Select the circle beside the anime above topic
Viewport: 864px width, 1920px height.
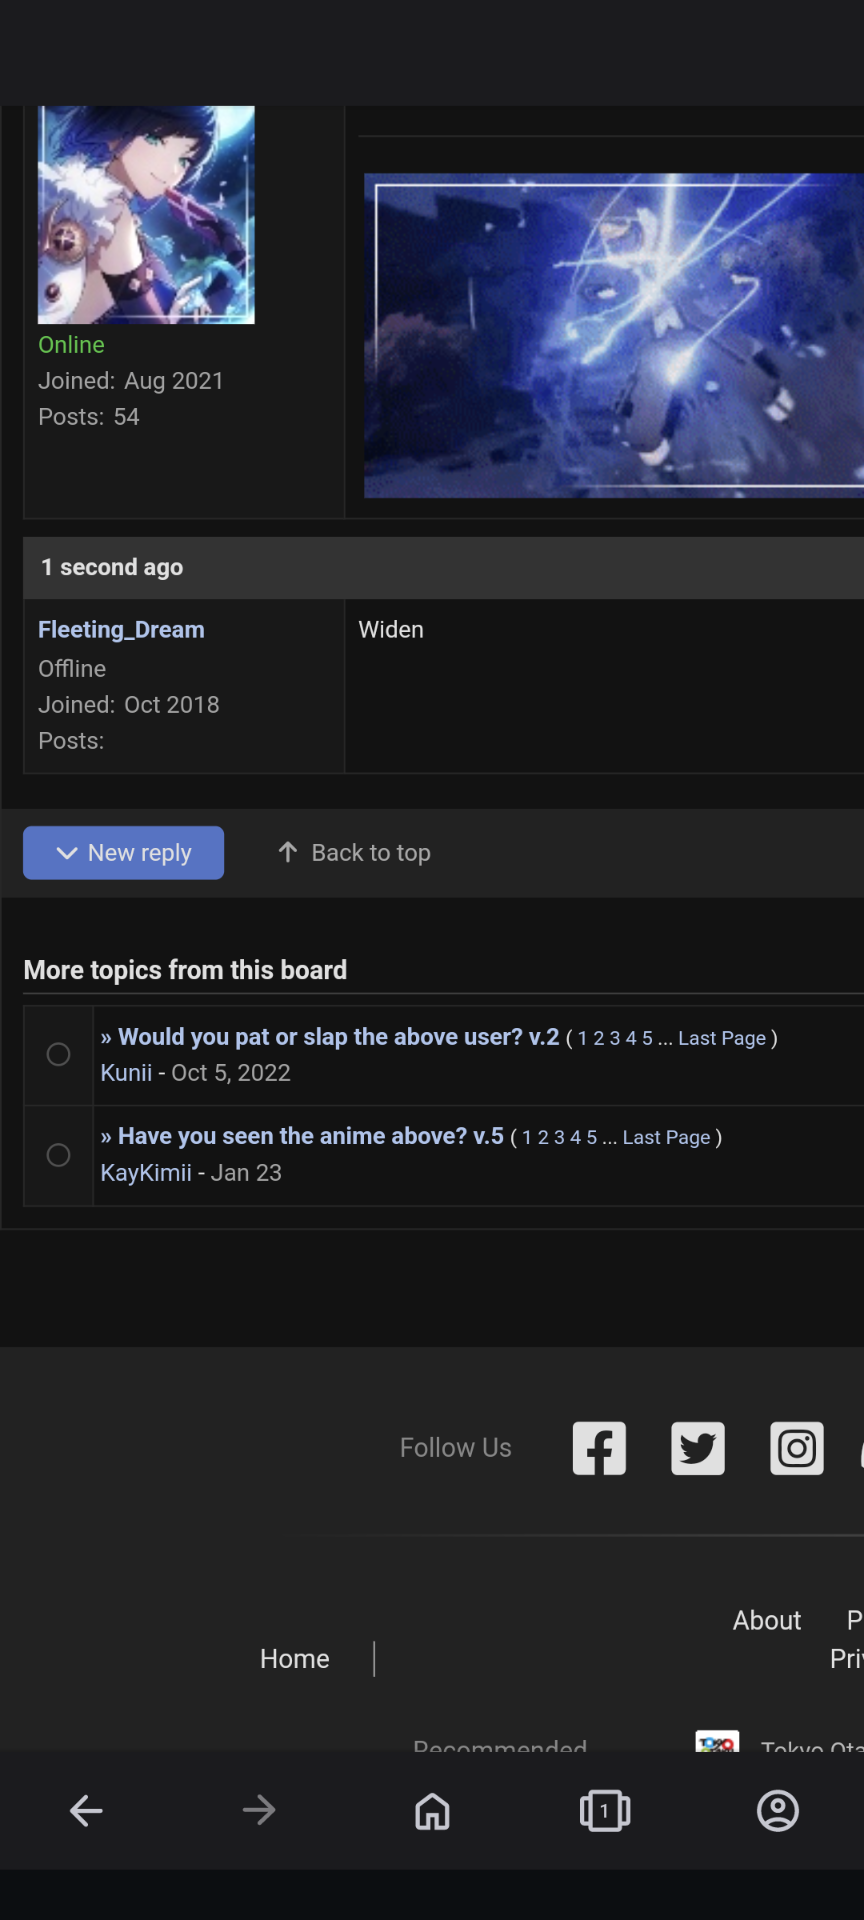(58, 1155)
